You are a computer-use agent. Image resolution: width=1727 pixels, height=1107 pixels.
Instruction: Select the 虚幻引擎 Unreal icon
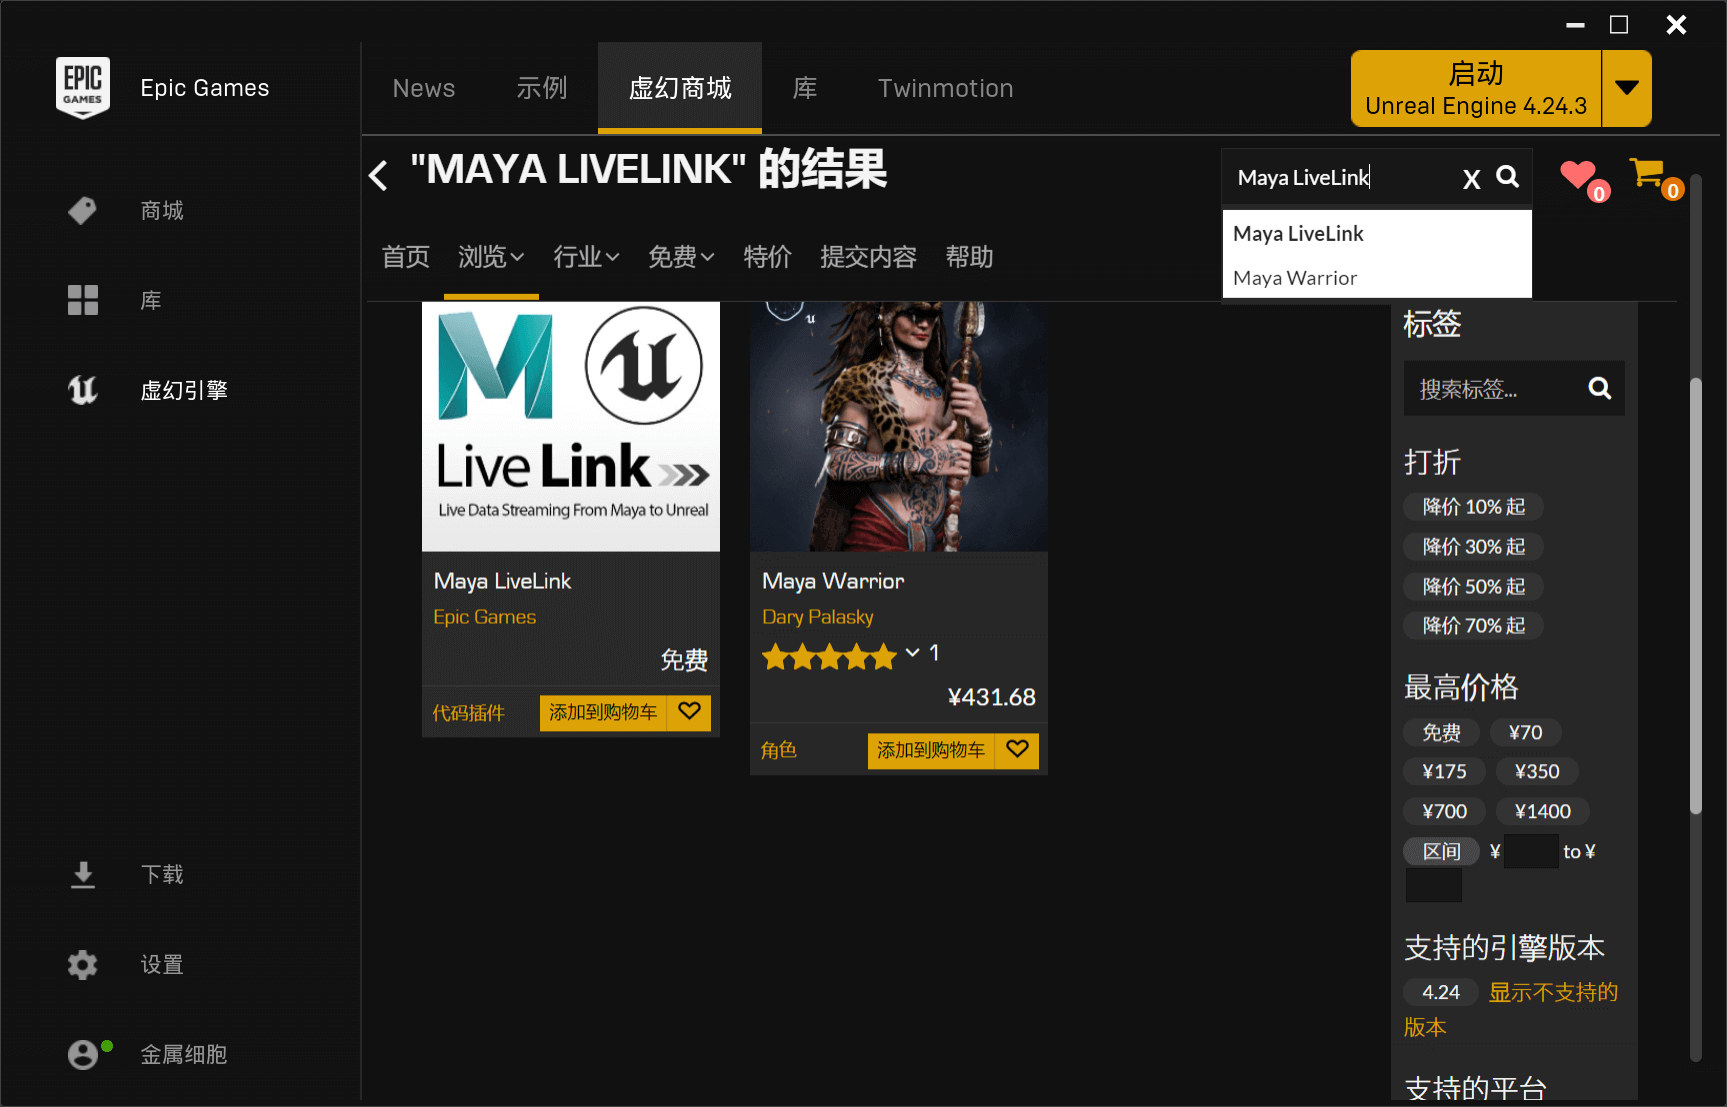pyautogui.click(x=82, y=390)
